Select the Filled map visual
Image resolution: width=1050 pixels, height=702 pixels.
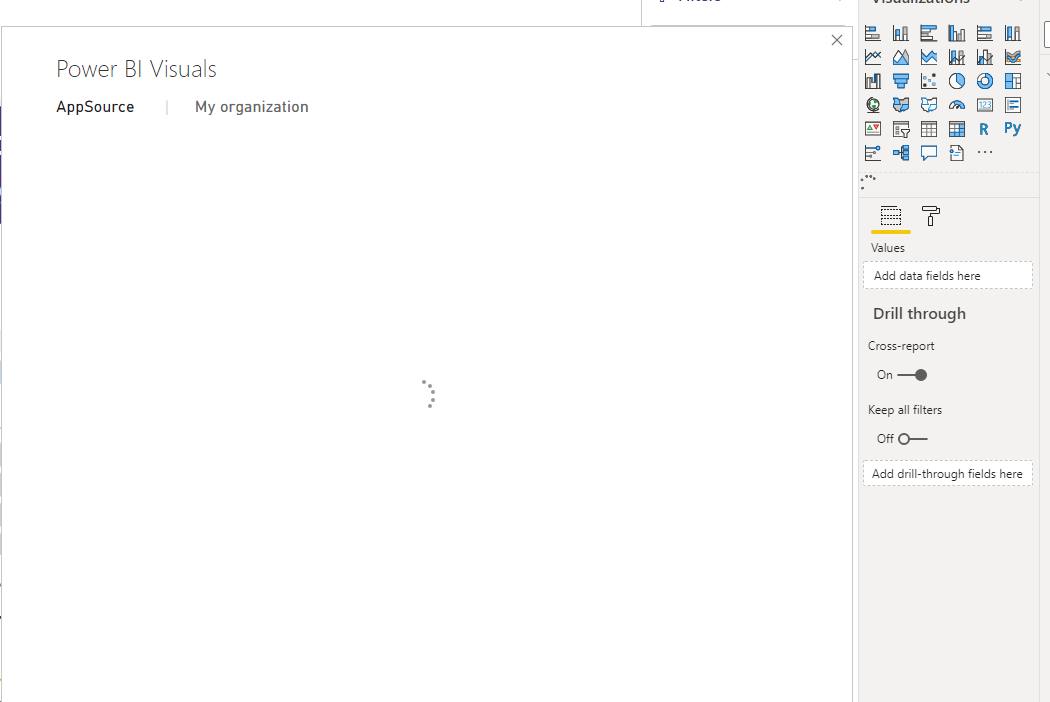coord(901,104)
